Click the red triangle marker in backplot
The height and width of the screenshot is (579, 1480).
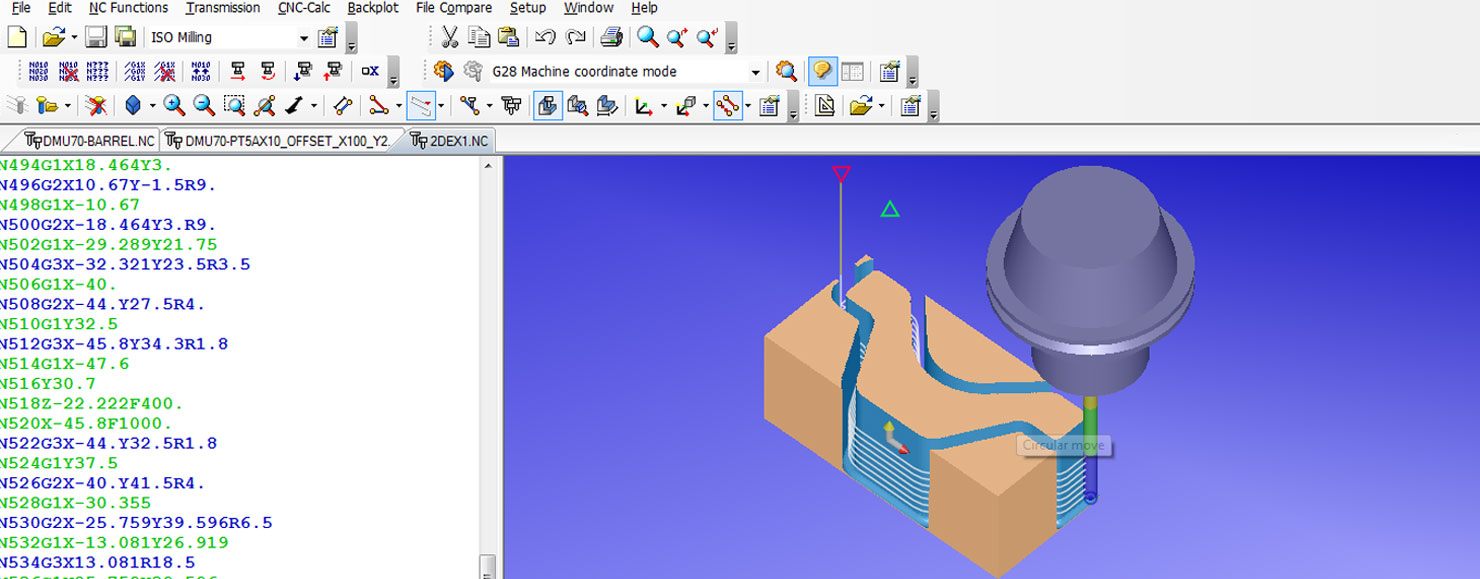click(x=841, y=174)
